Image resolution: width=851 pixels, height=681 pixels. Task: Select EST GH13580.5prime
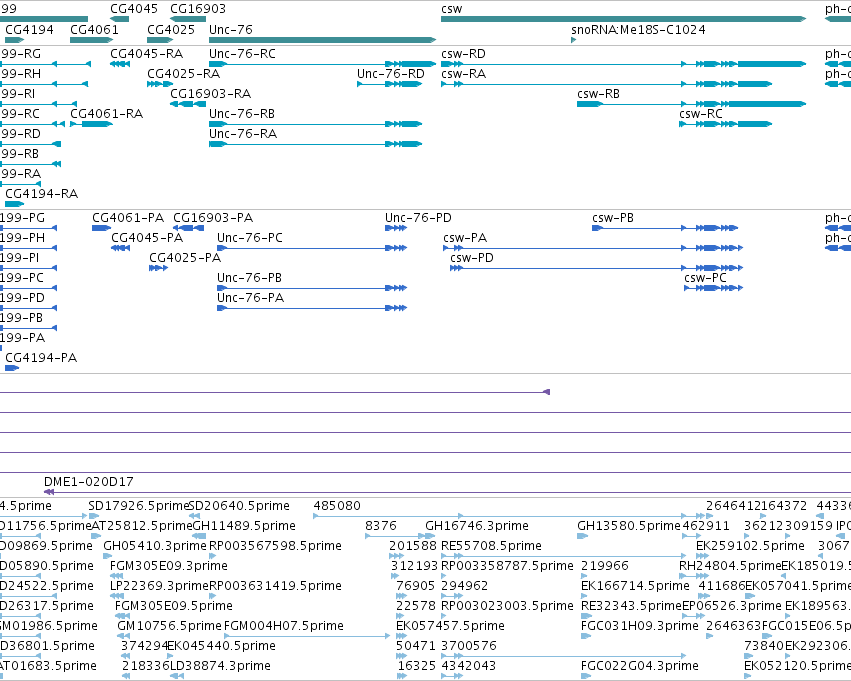(x=628, y=526)
